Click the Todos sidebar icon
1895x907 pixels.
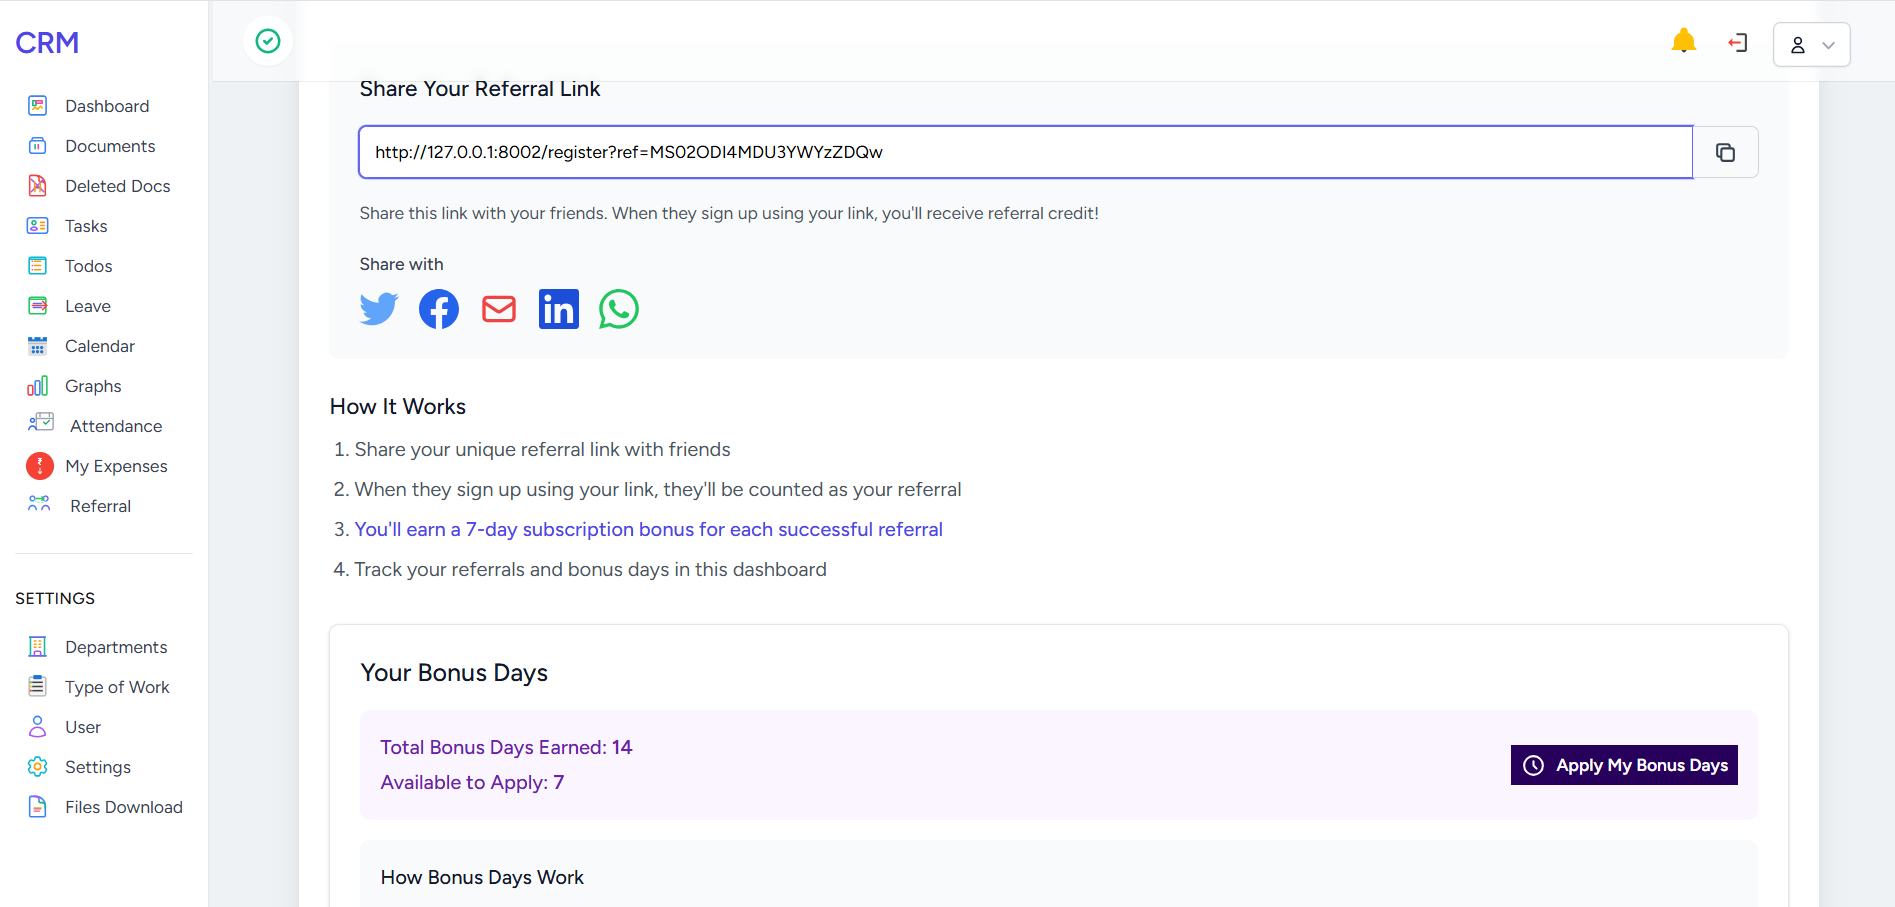[x=38, y=266]
